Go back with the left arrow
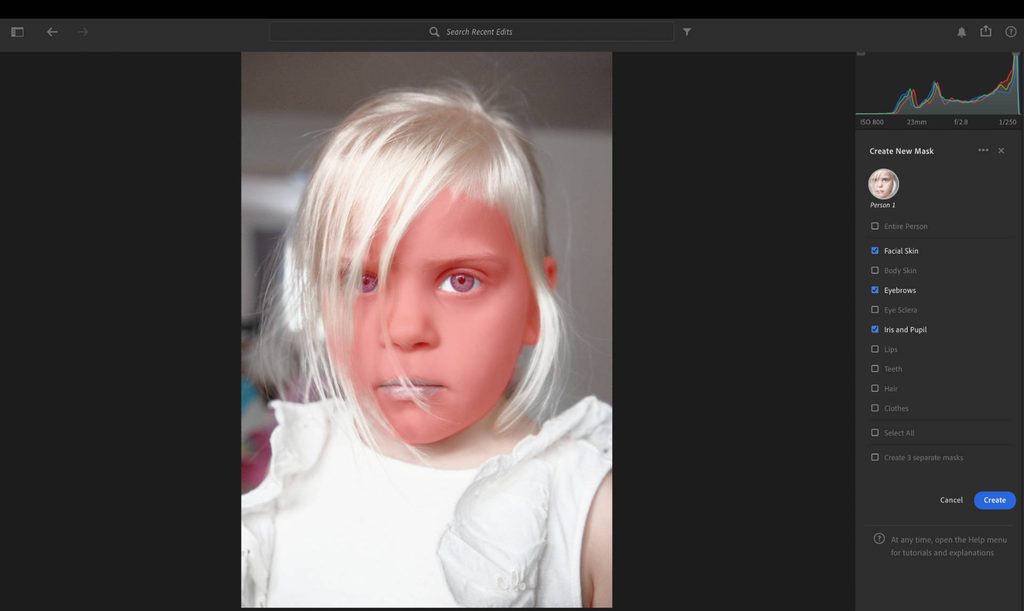The height and width of the screenshot is (611, 1024). pos(52,31)
